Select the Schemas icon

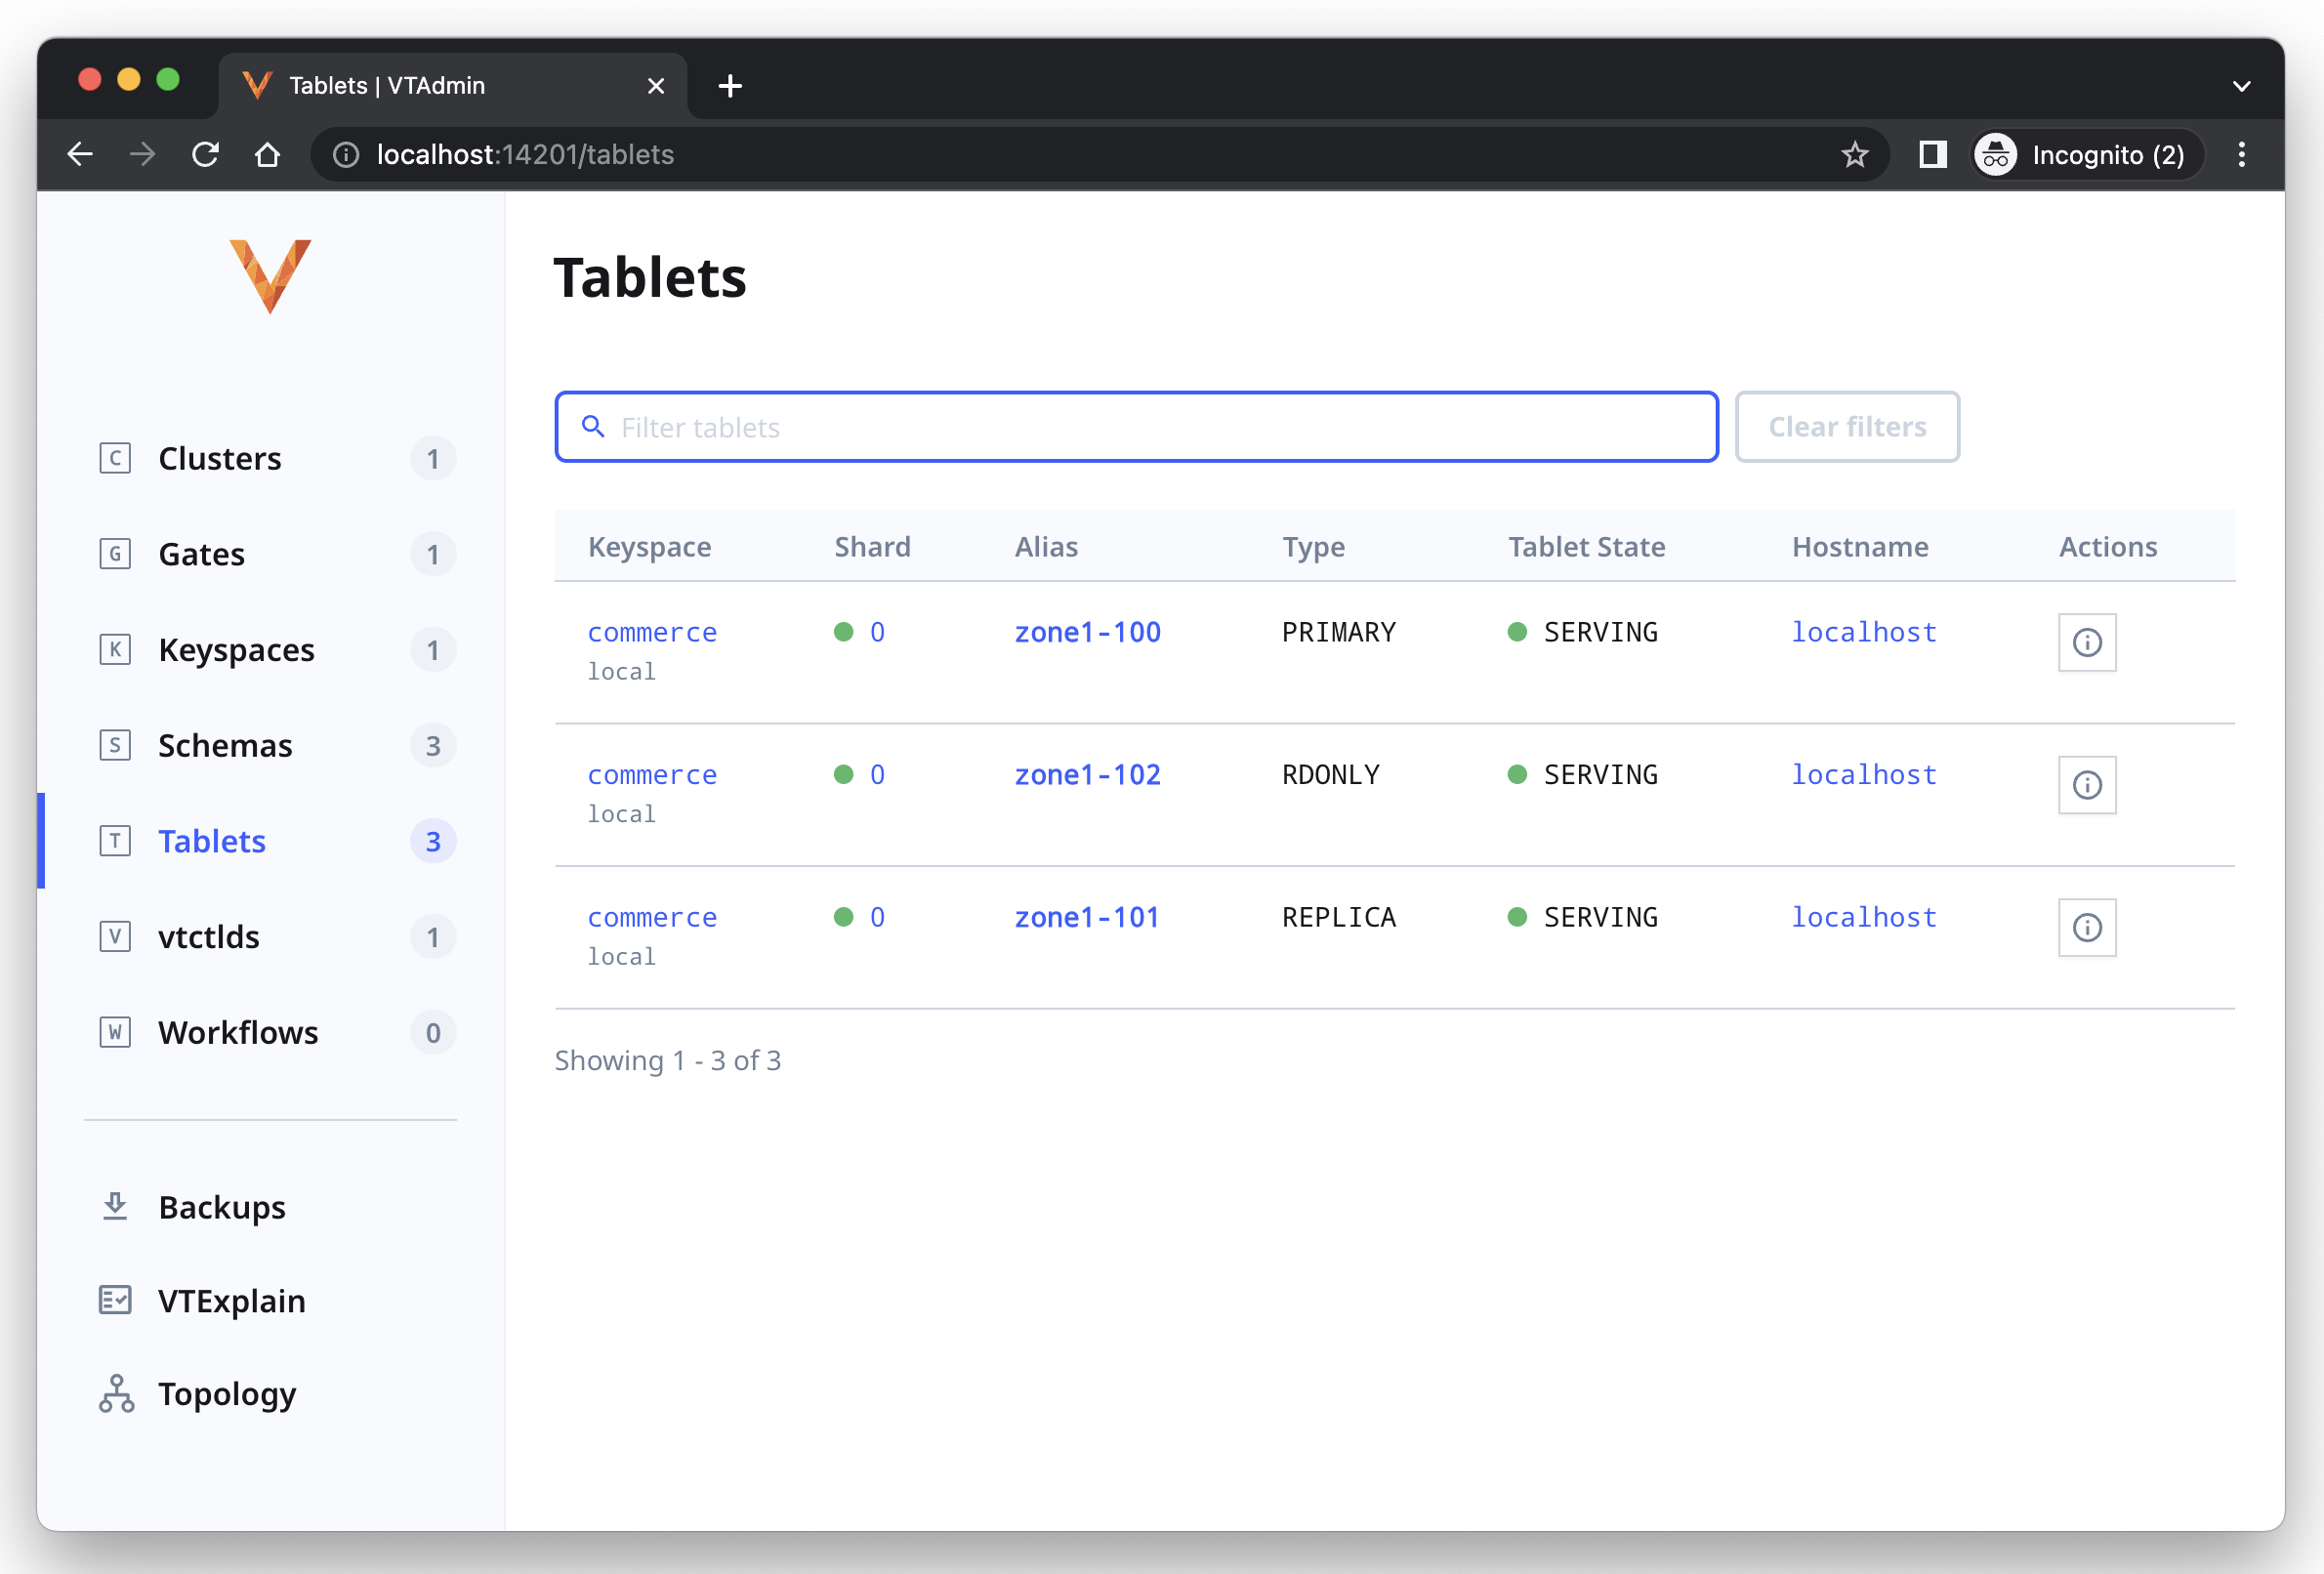pyautogui.click(x=115, y=745)
